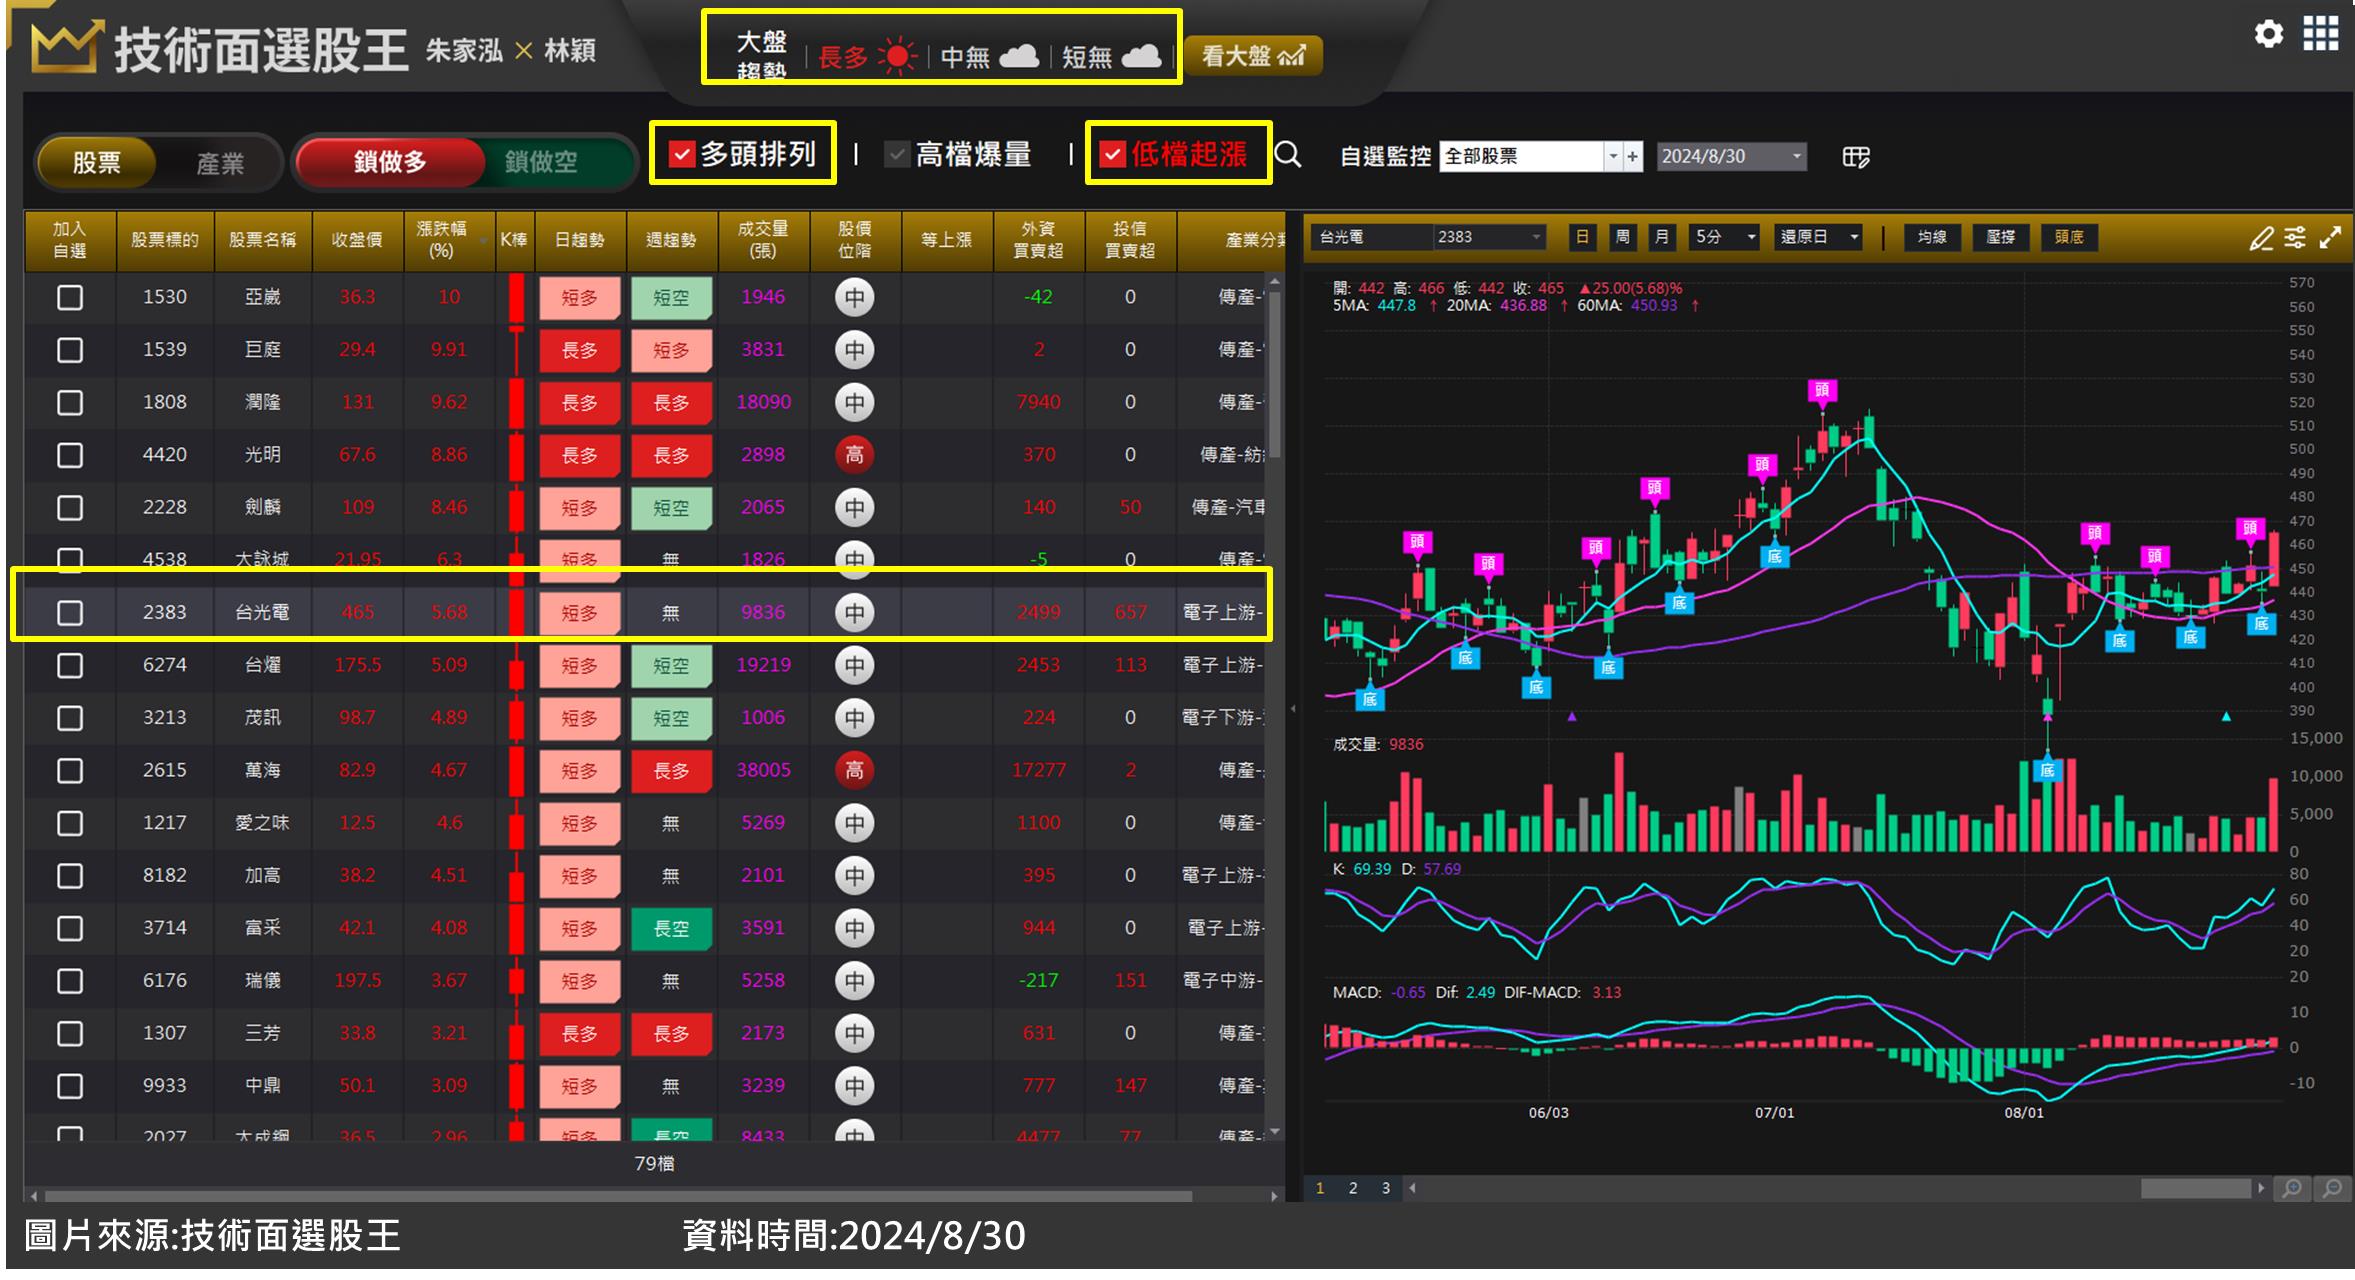Image resolution: width=2355 pixels, height=1280 pixels.
Task: Open the settings gear icon
Action: [x=2268, y=35]
